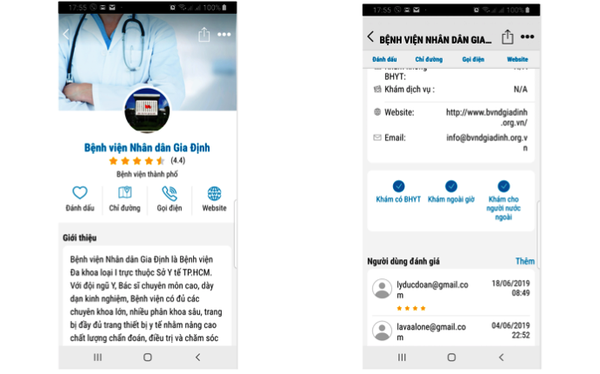Open Chỉ đường map directions icon
600x374 pixels.
(125, 193)
